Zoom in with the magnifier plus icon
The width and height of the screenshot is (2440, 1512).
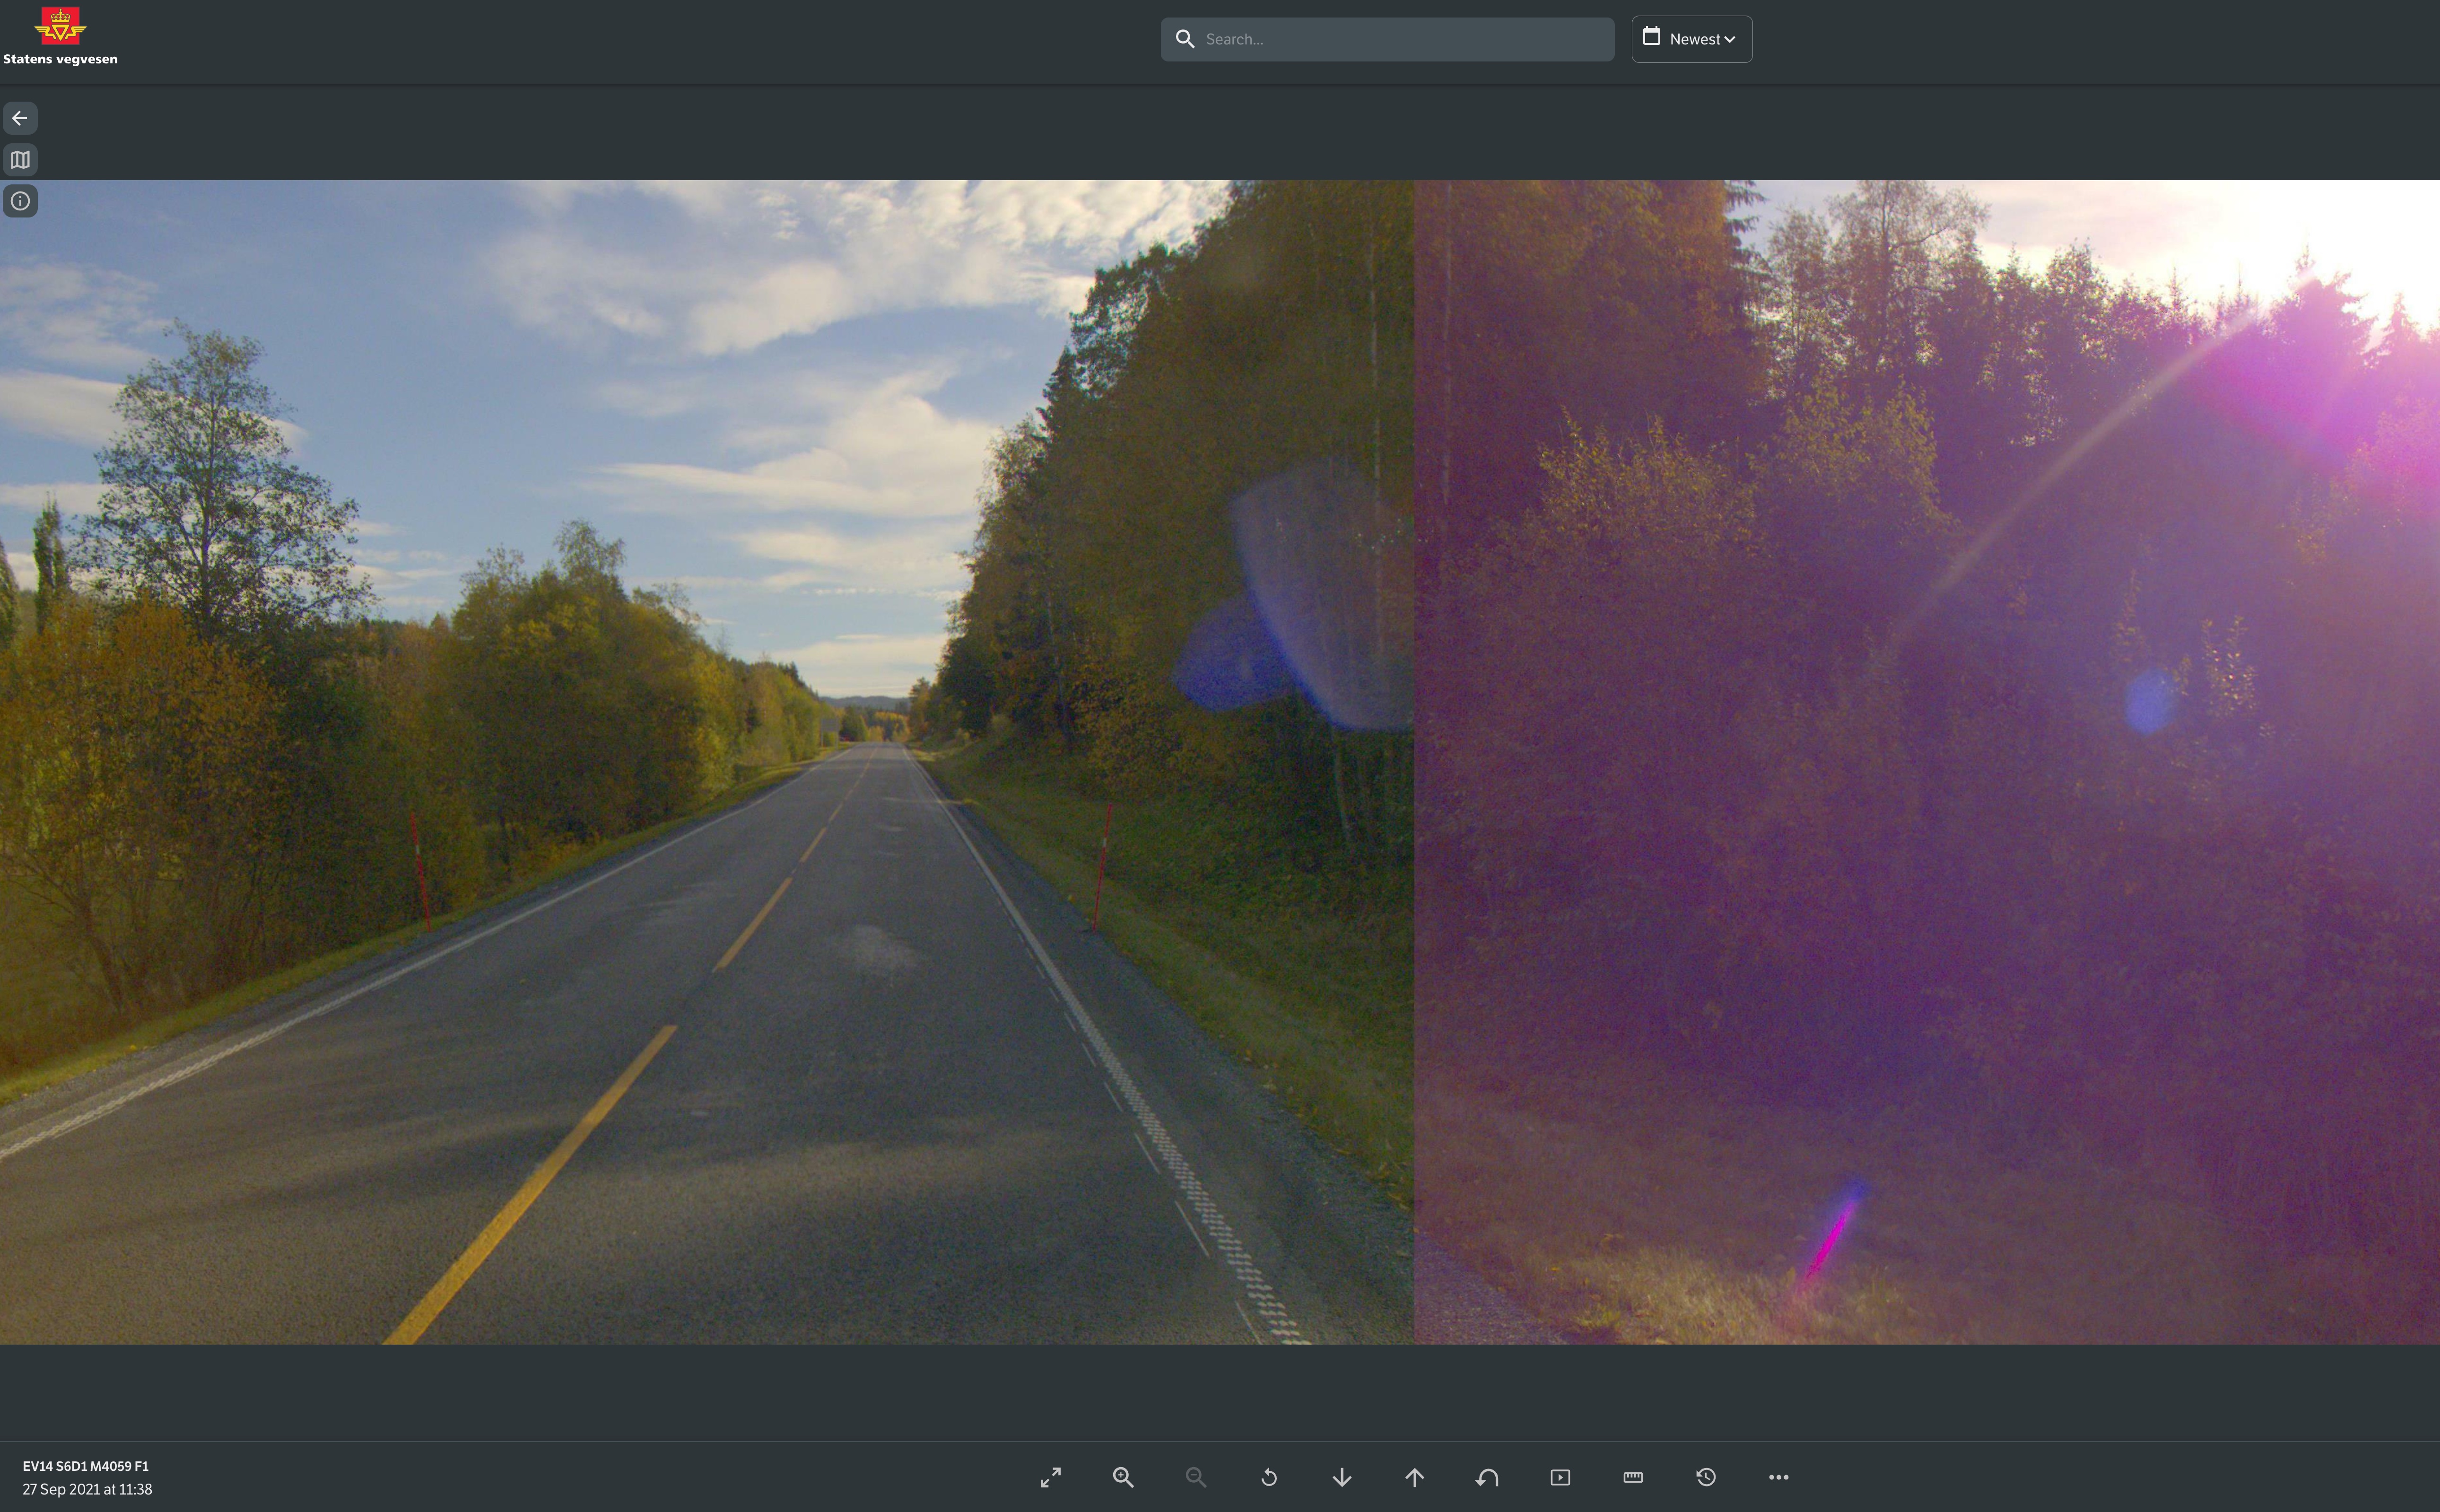(x=1123, y=1477)
